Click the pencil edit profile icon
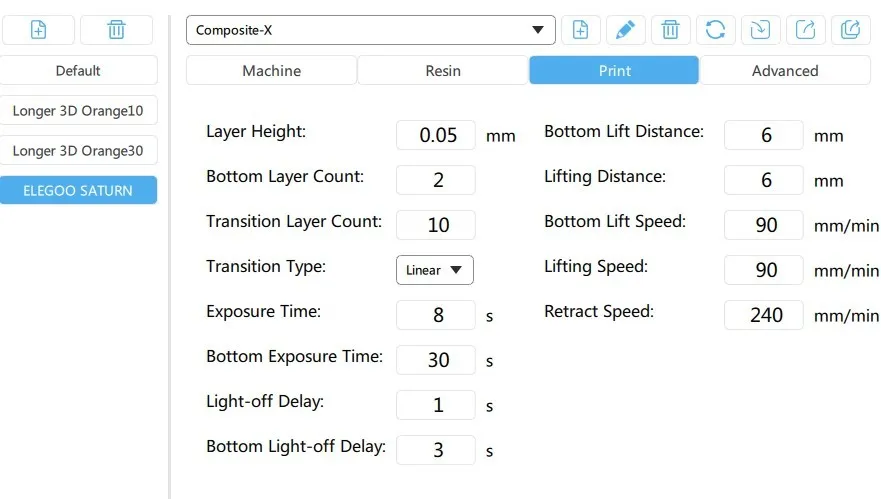Screen dimensions: 881x499 click(625, 30)
